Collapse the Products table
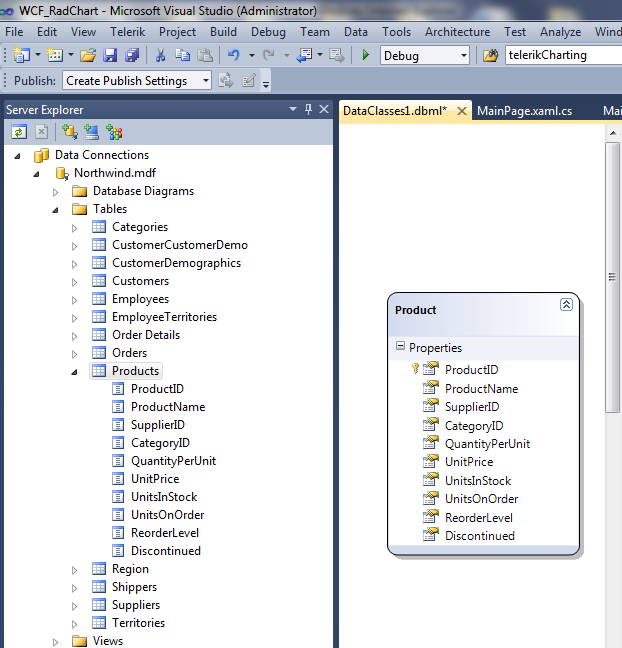The width and height of the screenshot is (622, 648). pyautogui.click(x=74, y=372)
